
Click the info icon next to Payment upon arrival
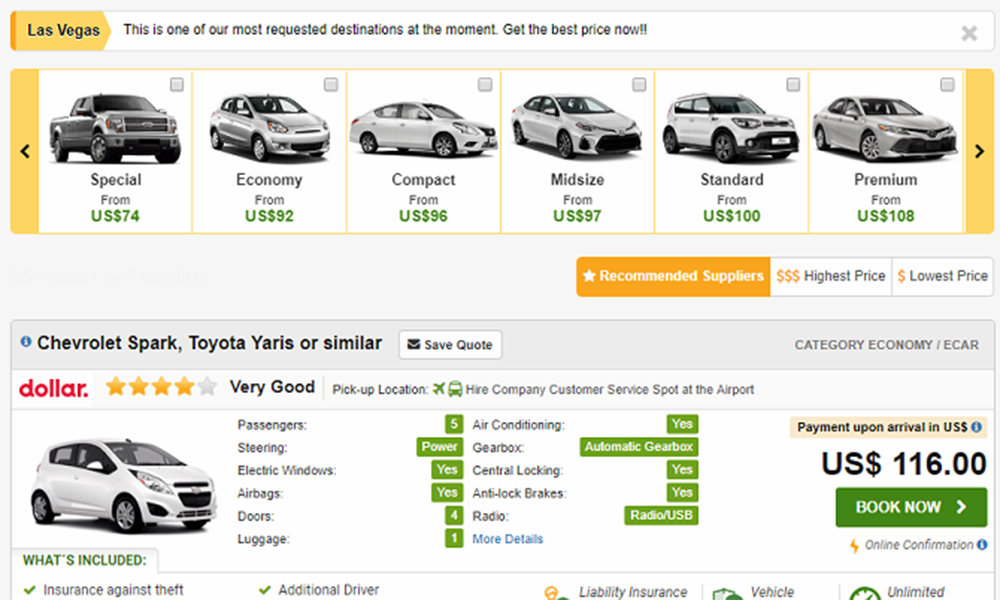click(976, 427)
